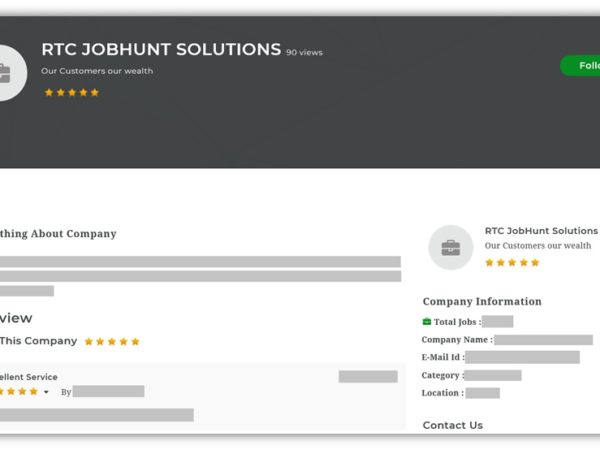Image resolution: width=600 pixels, height=450 pixels.
Task: Expand the dropdown arrow beside review stars
Action: [x=46, y=392]
